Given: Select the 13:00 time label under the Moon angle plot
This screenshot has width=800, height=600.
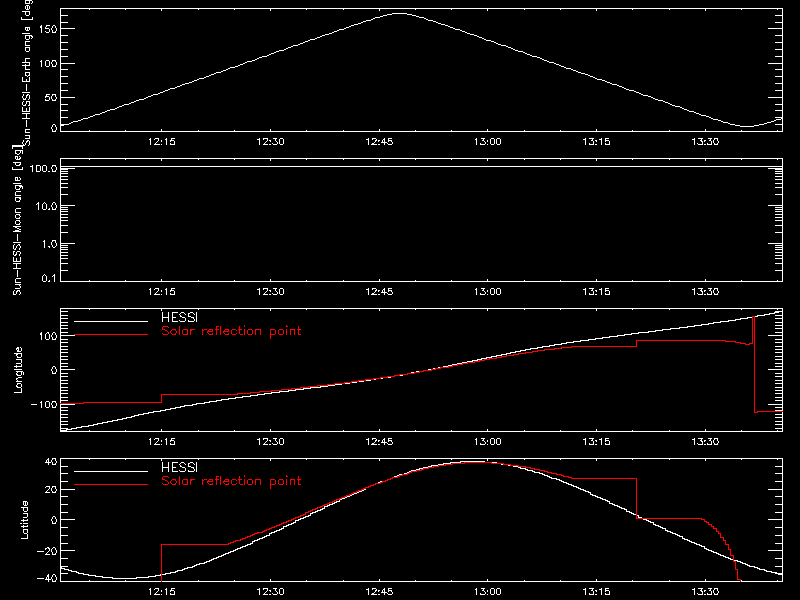Looking at the screenshot, I should pos(488,291).
